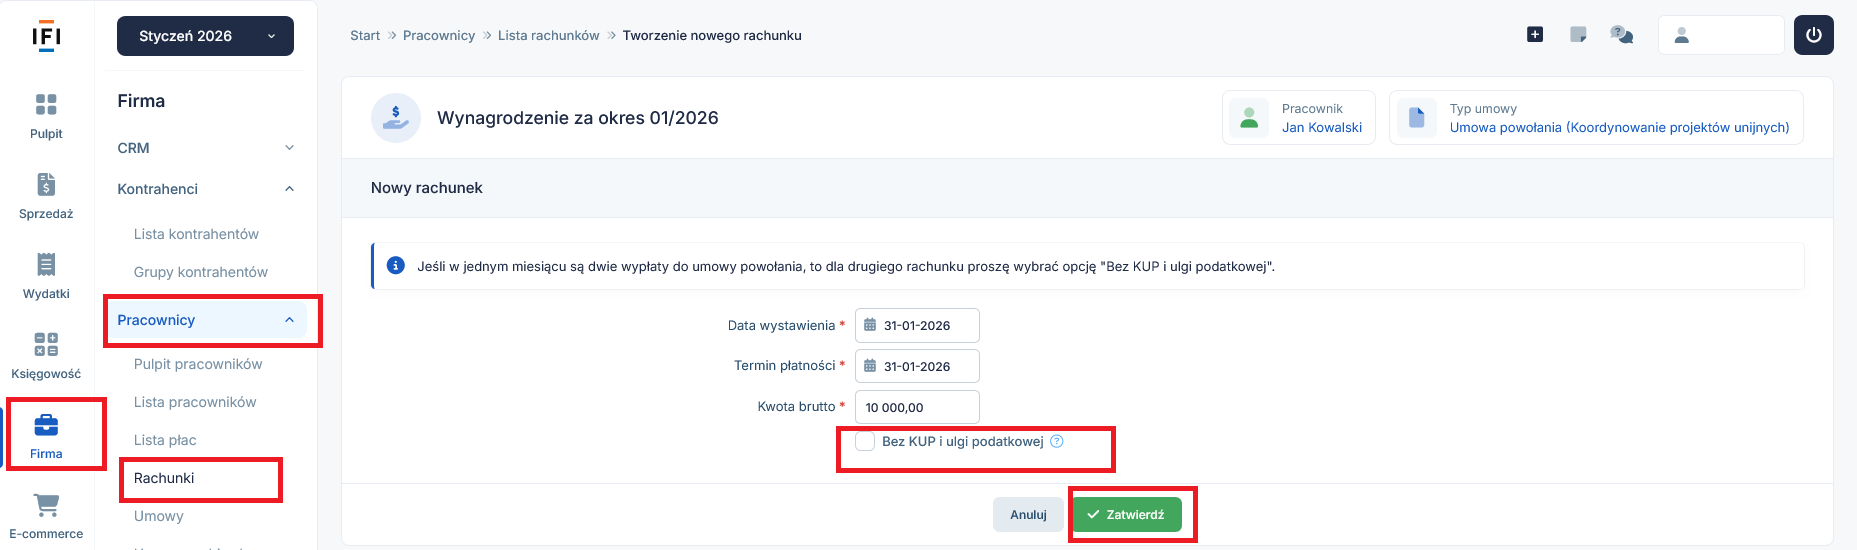Open the Księgowość module icon

[46, 345]
